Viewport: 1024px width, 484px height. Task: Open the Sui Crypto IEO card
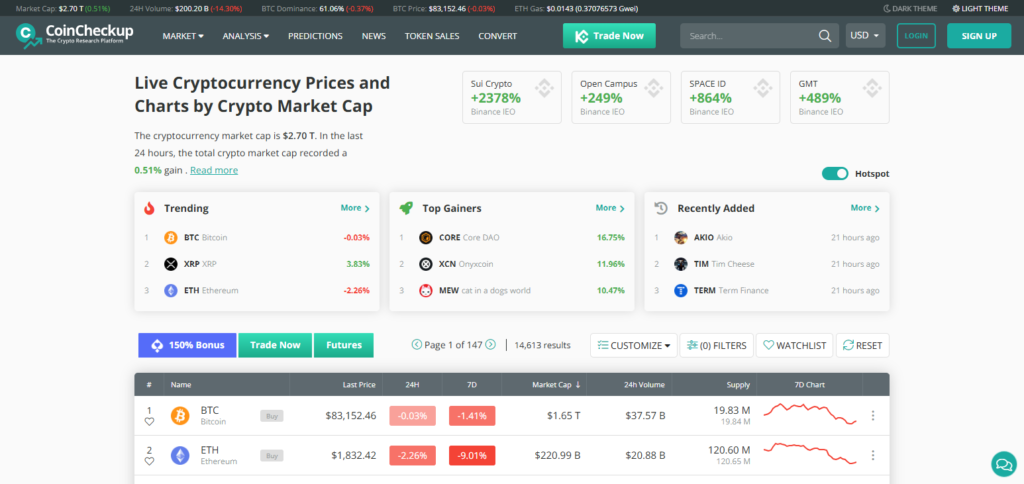pos(511,97)
